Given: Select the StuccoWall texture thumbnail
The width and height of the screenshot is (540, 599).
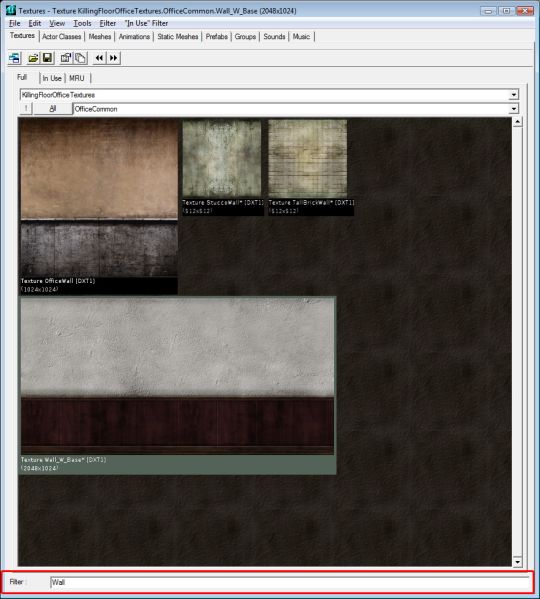Looking at the screenshot, I should click(x=222, y=159).
